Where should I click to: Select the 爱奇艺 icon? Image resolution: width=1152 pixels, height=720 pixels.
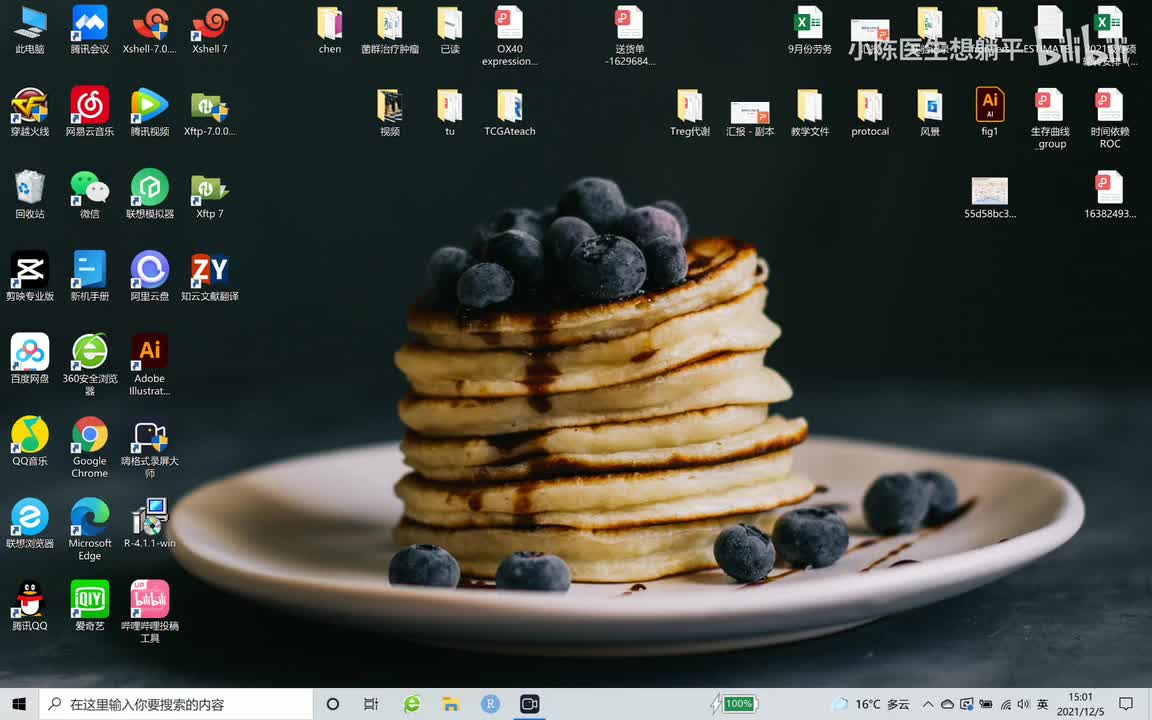click(90, 606)
